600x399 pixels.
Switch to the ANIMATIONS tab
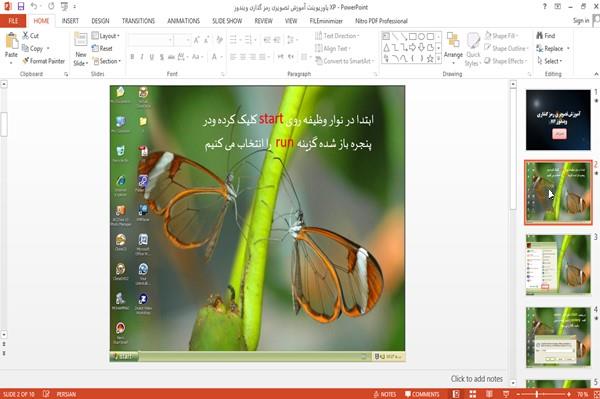click(x=183, y=21)
